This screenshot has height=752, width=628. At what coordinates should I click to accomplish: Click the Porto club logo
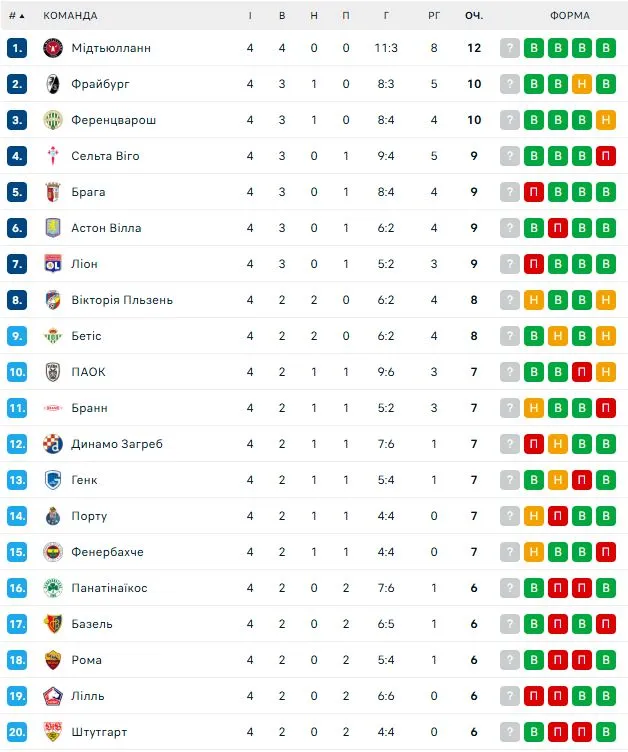point(53,516)
